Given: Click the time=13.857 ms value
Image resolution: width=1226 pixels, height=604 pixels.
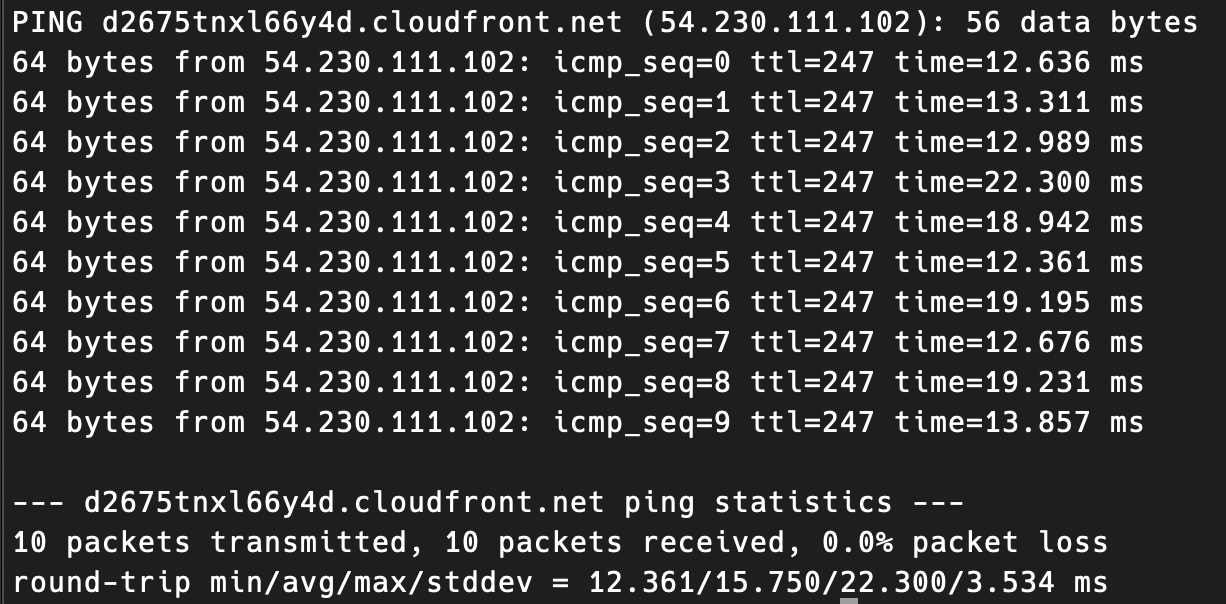Looking at the screenshot, I should (1018, 423).
